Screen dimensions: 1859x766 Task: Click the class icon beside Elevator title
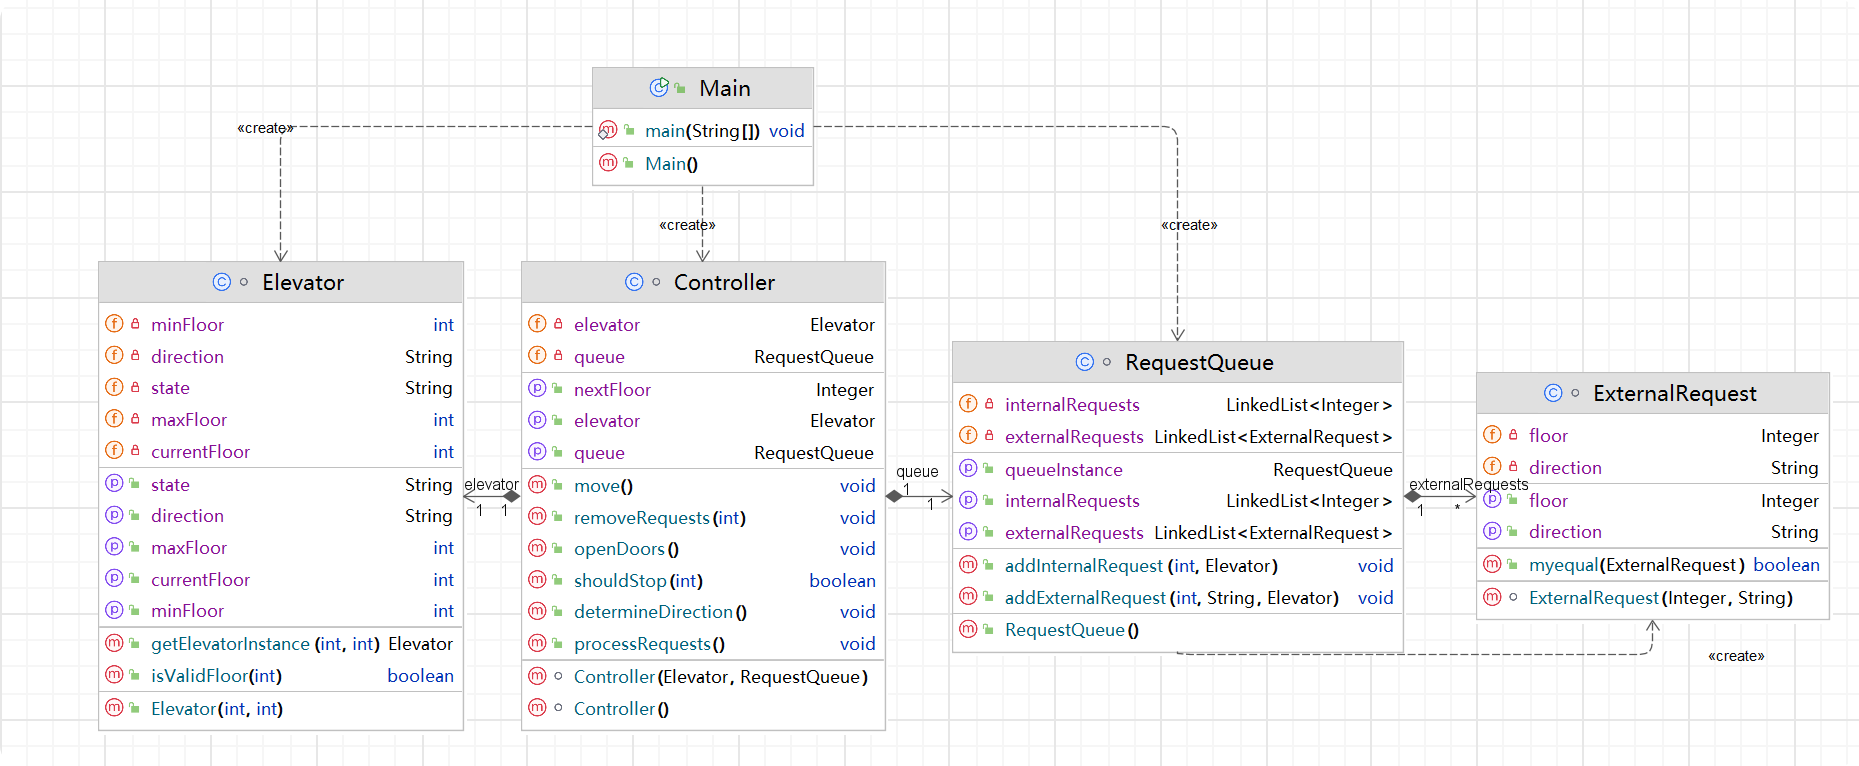[x=222, y=282]
